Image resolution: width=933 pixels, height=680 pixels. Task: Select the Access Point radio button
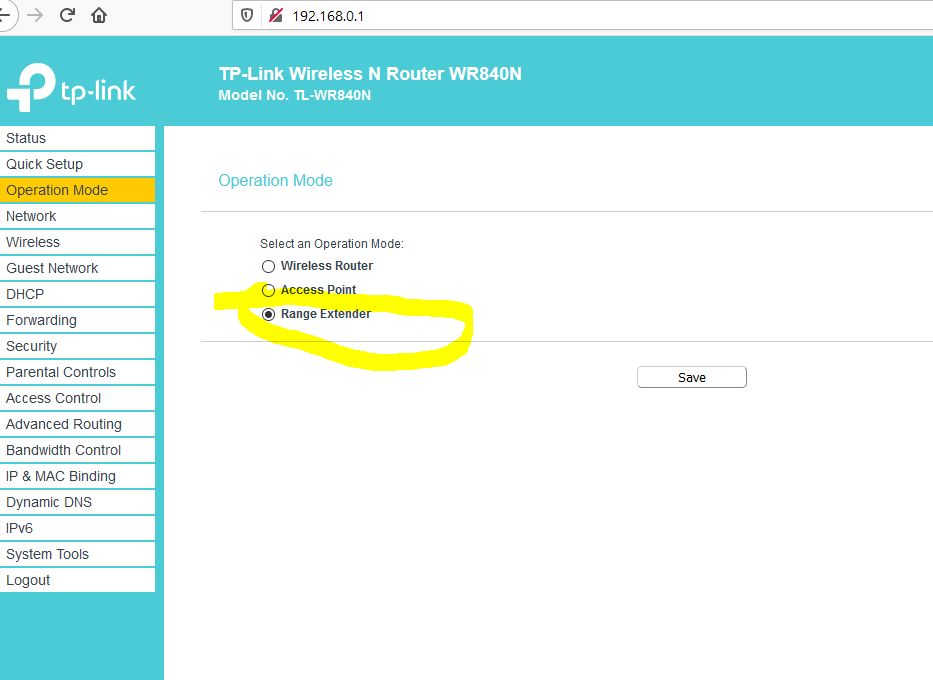pos(268,290)
